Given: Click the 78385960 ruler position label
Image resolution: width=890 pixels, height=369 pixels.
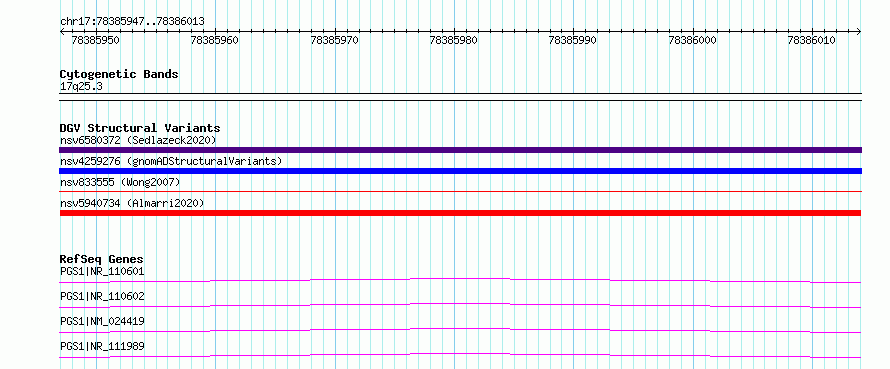Looking at the screenshot, I should point(215,40).
